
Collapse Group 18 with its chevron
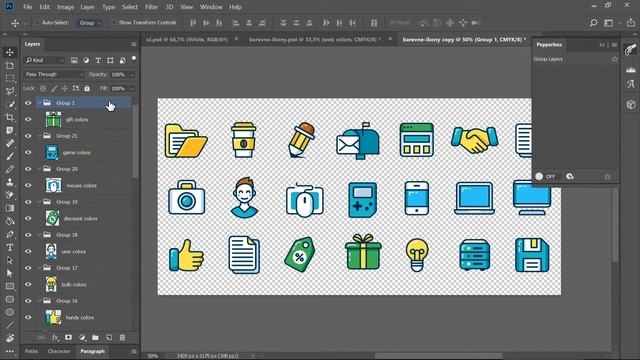[x=39, y=235]
